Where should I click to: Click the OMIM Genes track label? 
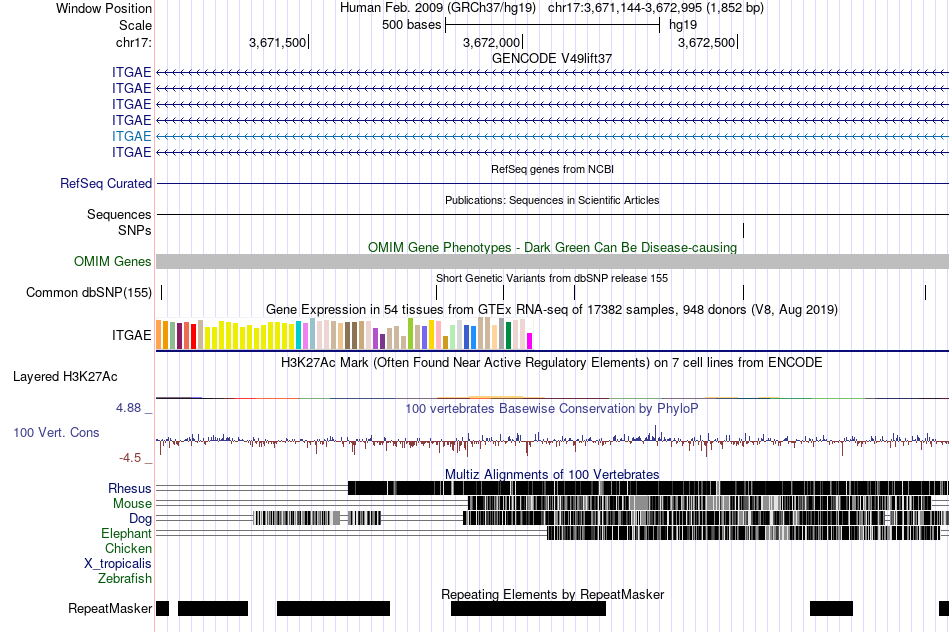113,261
